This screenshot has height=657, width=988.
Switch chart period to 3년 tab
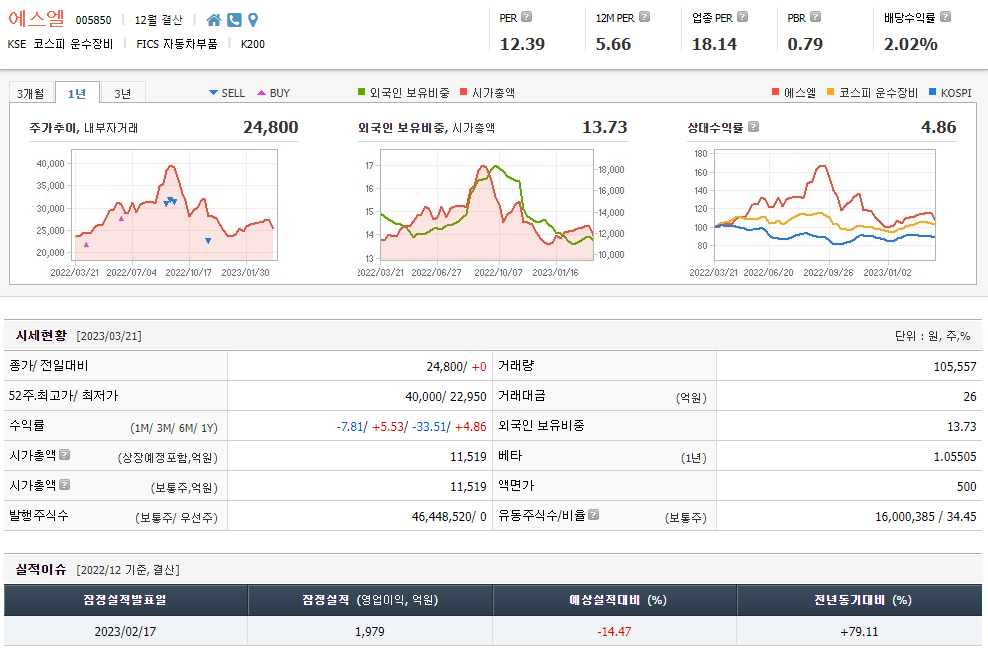(x=123, y=93)
